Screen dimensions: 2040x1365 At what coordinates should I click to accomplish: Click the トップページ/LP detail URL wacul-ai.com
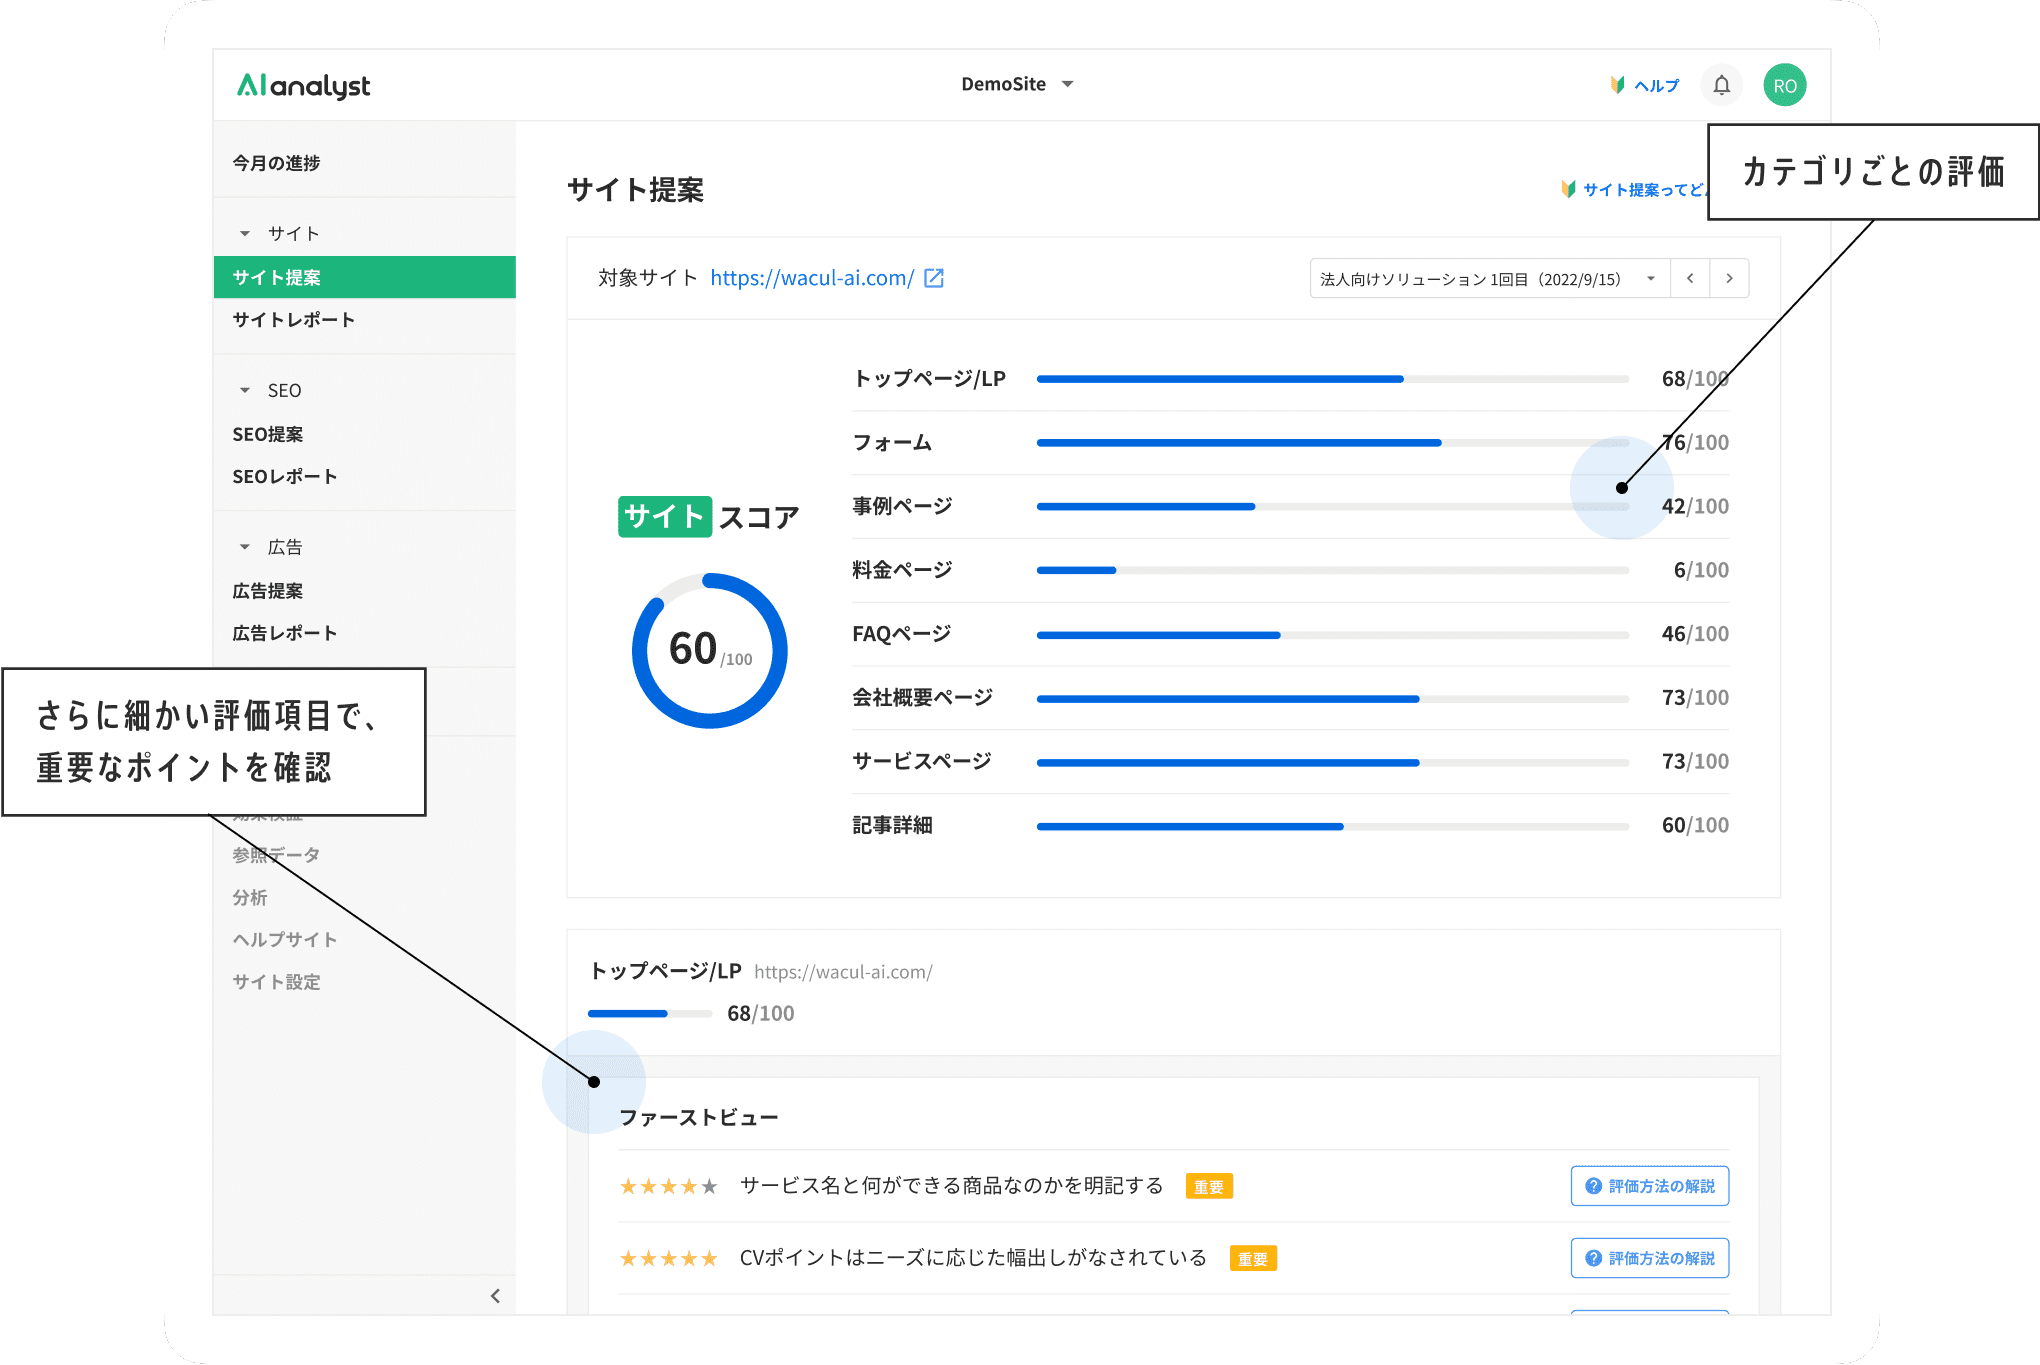[843, 972]
